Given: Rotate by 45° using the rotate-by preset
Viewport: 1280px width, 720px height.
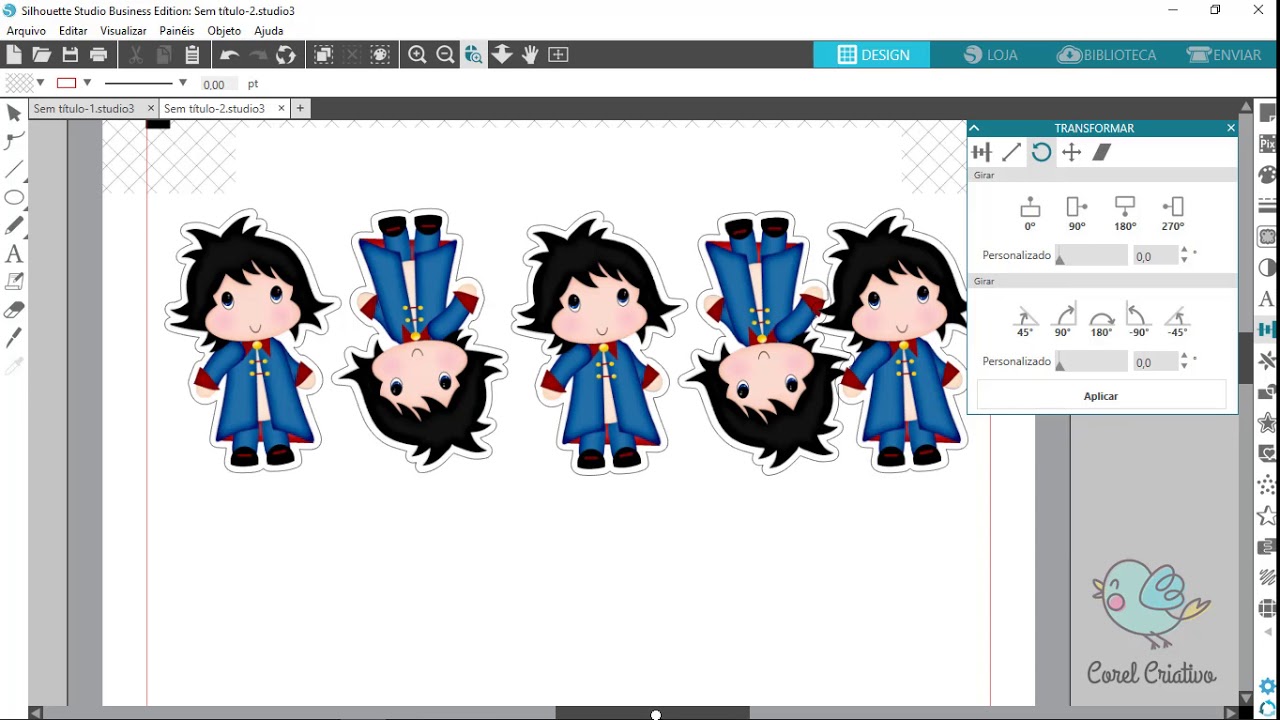Looking at the screenshot, I should 1025,320.
